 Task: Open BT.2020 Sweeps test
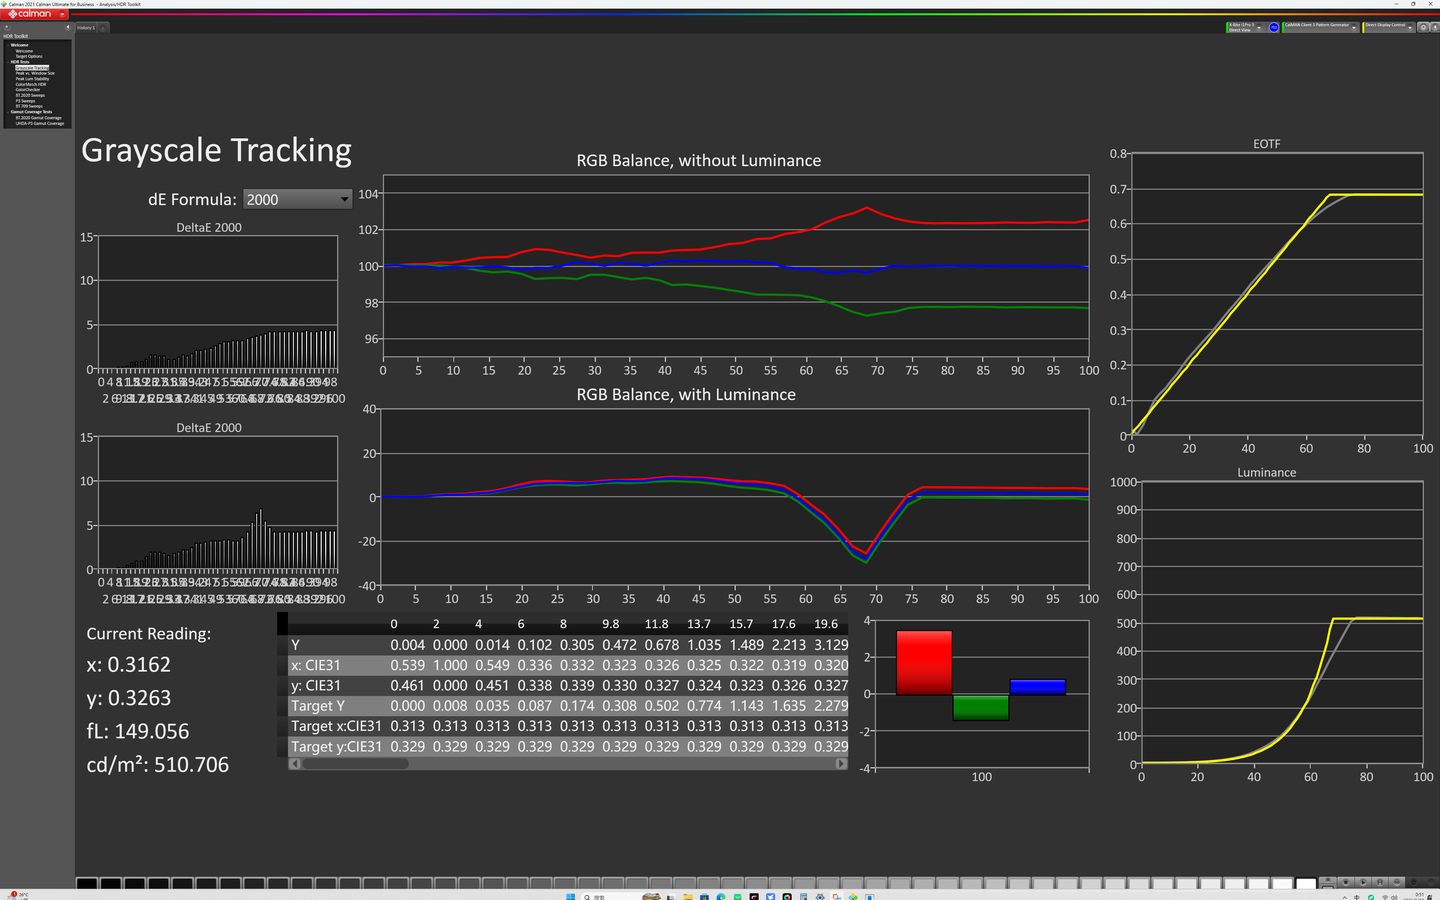point(30,95)
